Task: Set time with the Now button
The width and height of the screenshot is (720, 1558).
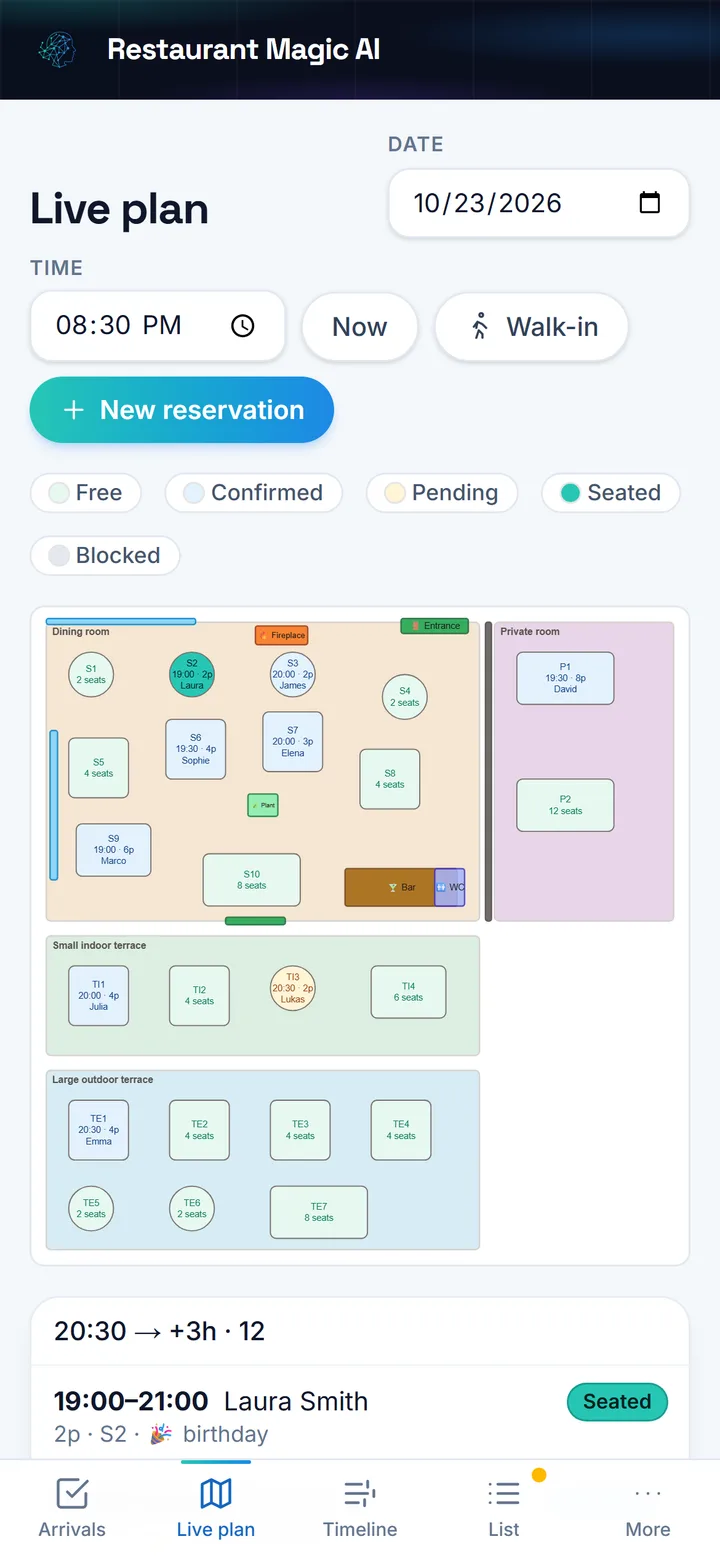Action: point(360,327)
